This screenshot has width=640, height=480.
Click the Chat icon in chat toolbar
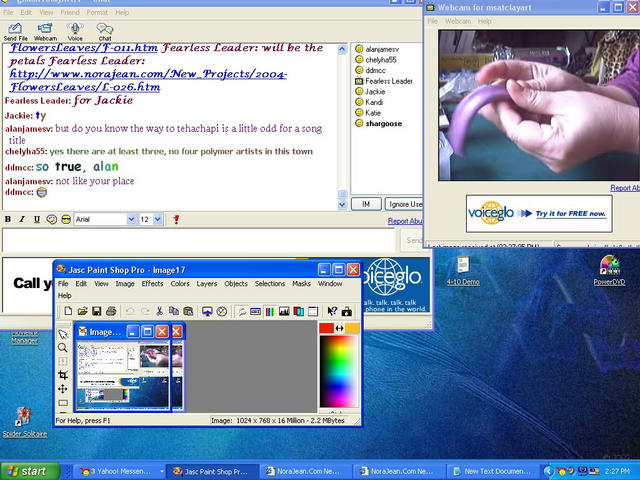point(104,32)
